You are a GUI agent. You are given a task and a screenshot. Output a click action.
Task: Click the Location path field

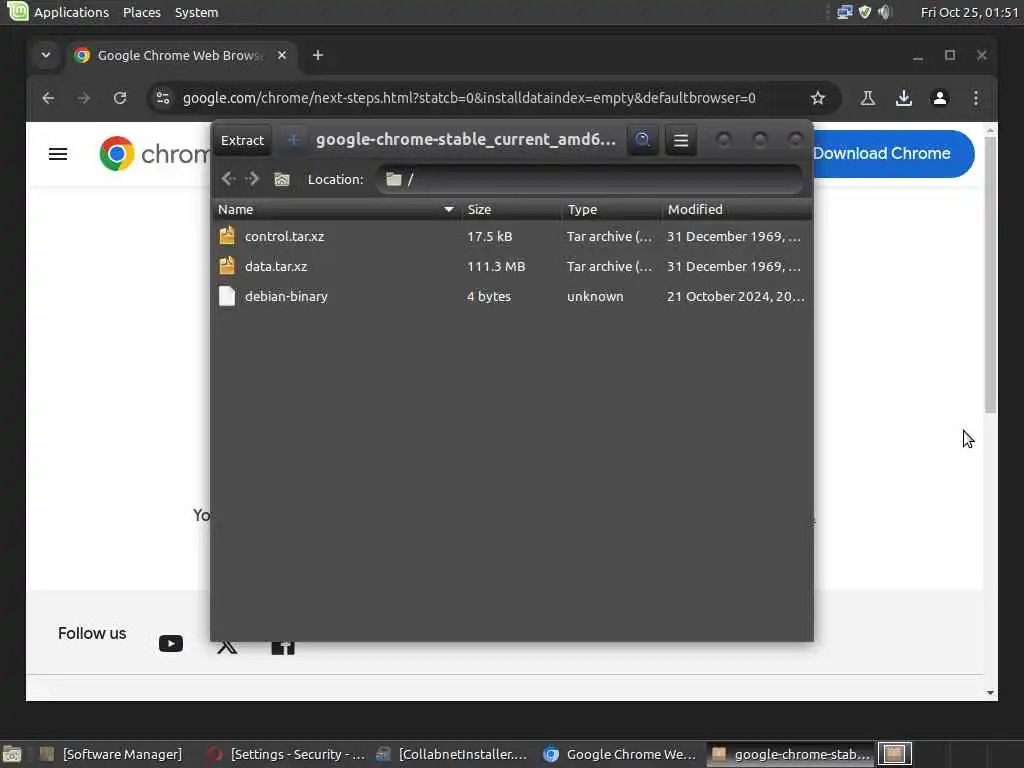point(590,179)
